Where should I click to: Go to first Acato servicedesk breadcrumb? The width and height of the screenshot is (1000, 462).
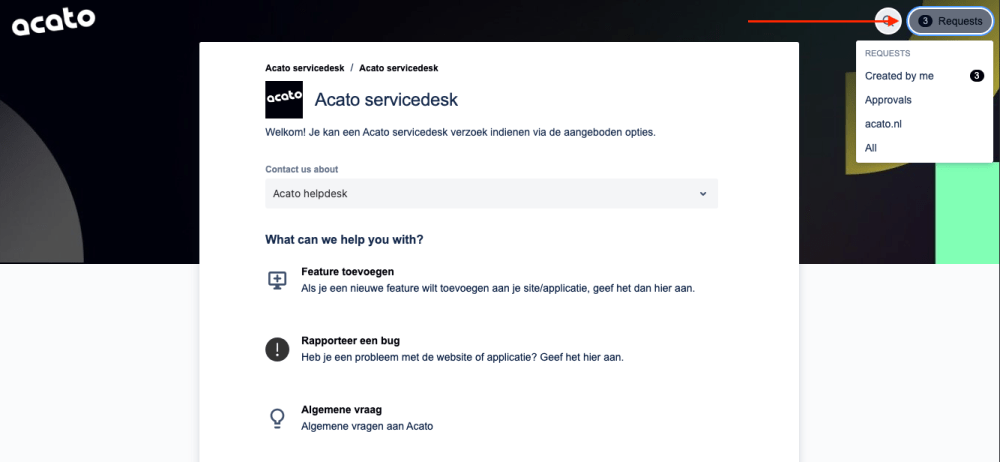pos(305,68)
